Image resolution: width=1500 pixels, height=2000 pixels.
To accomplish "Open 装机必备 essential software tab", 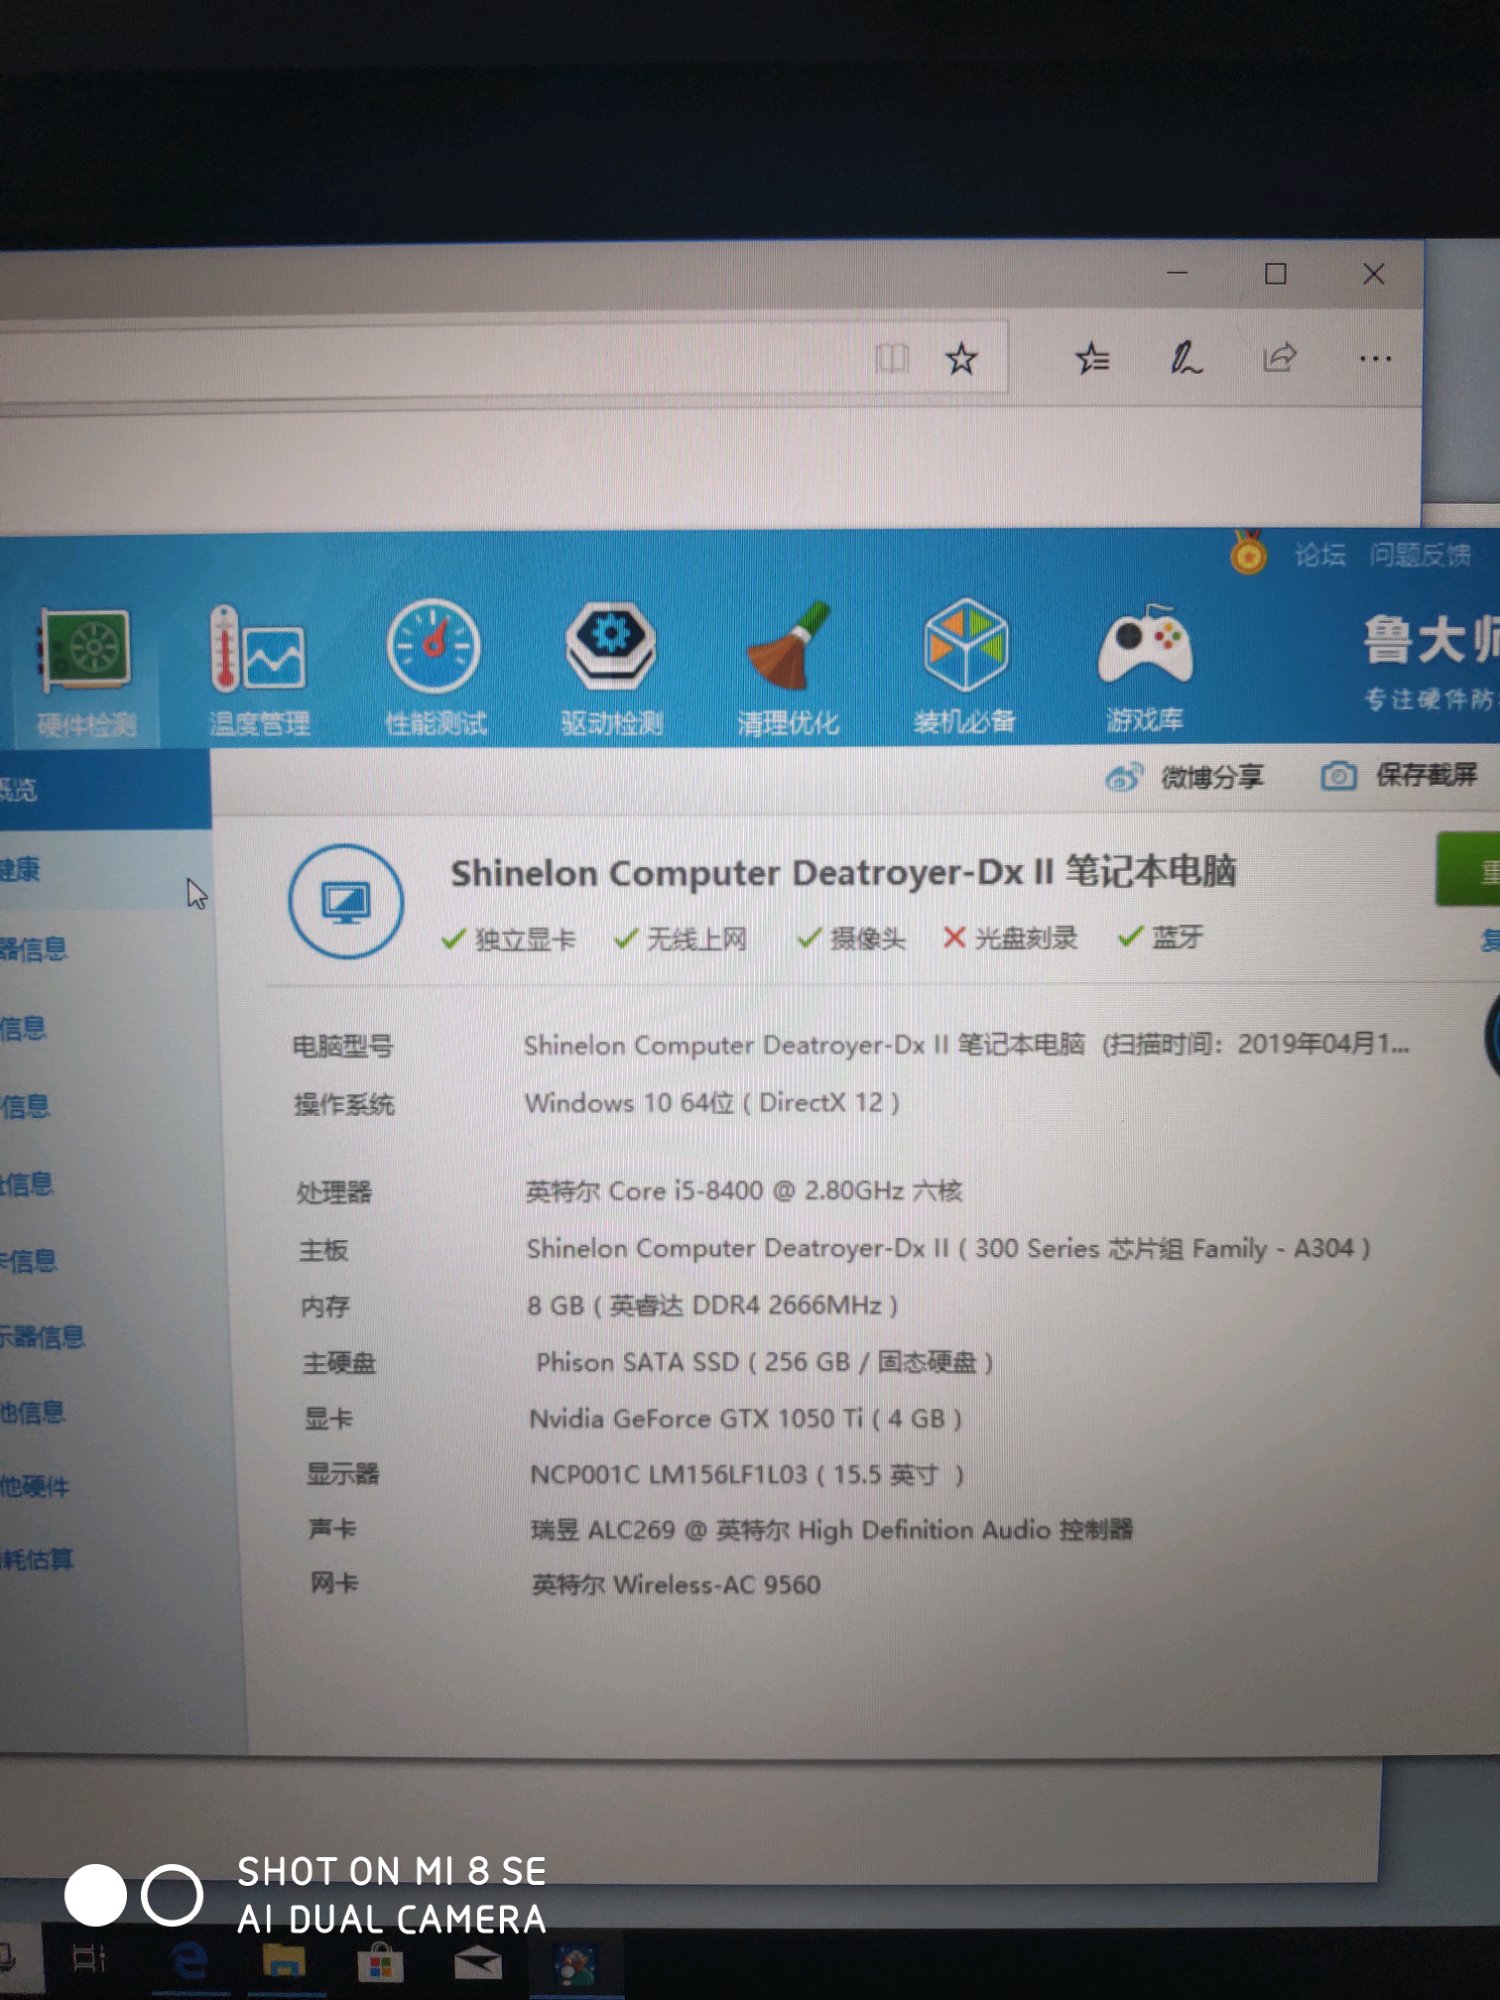I will [964, 667].
